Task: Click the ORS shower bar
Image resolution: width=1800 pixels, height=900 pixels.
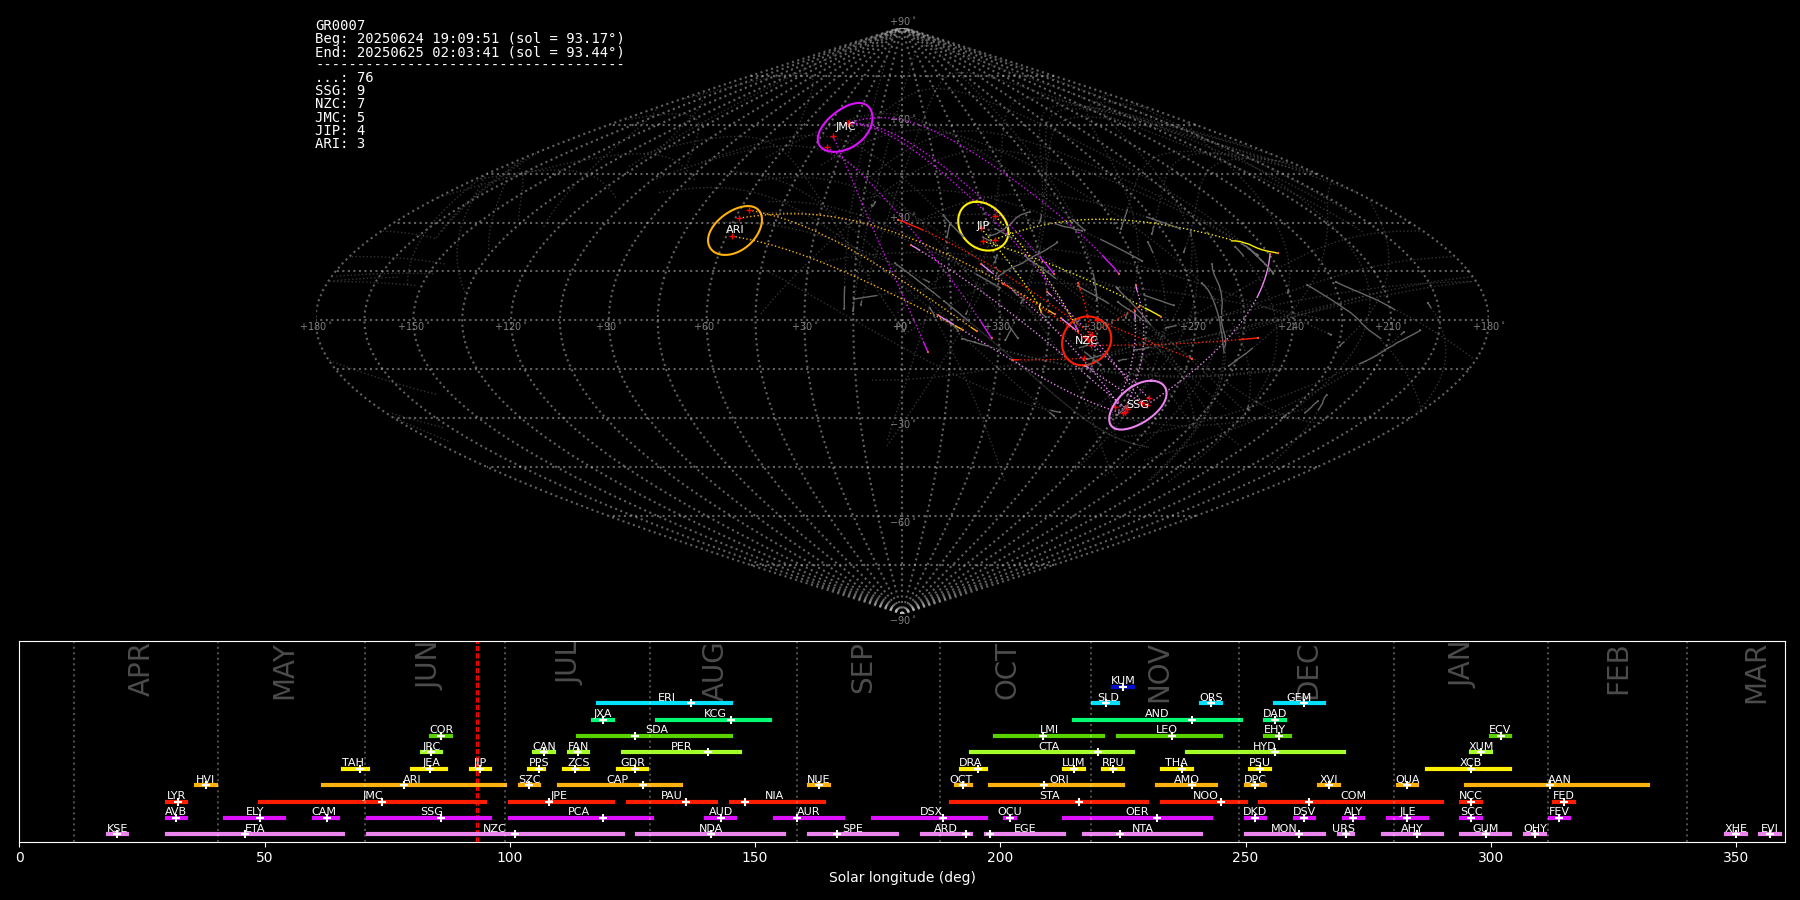Action: click(1211, 703)
